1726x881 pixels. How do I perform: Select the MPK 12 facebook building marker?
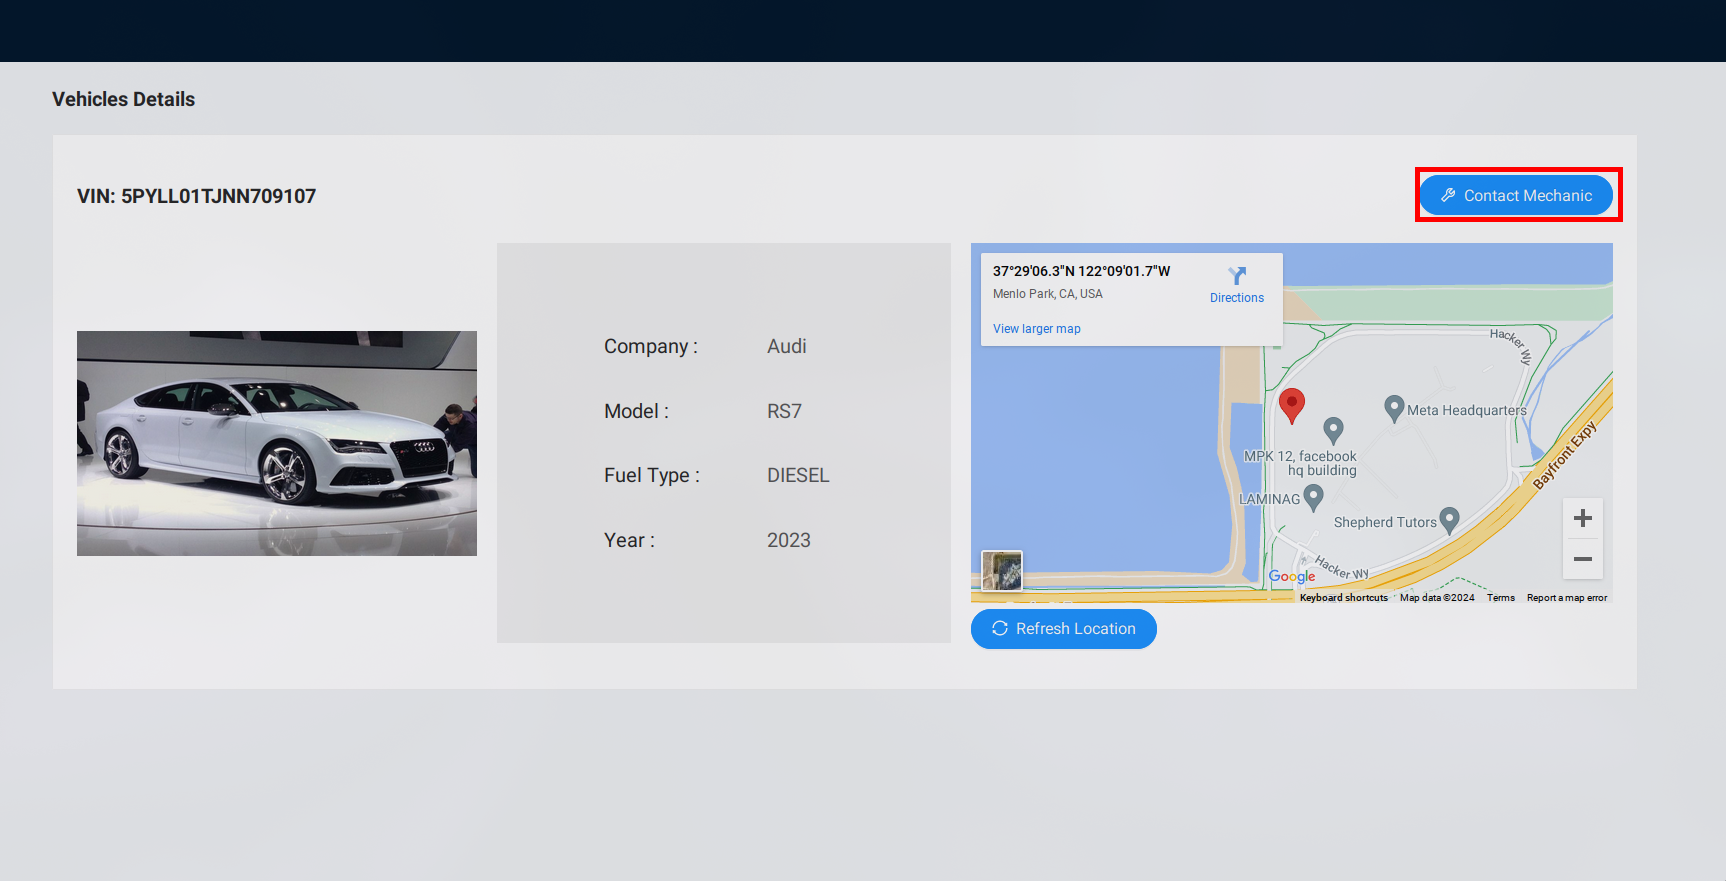[1333, 430]
